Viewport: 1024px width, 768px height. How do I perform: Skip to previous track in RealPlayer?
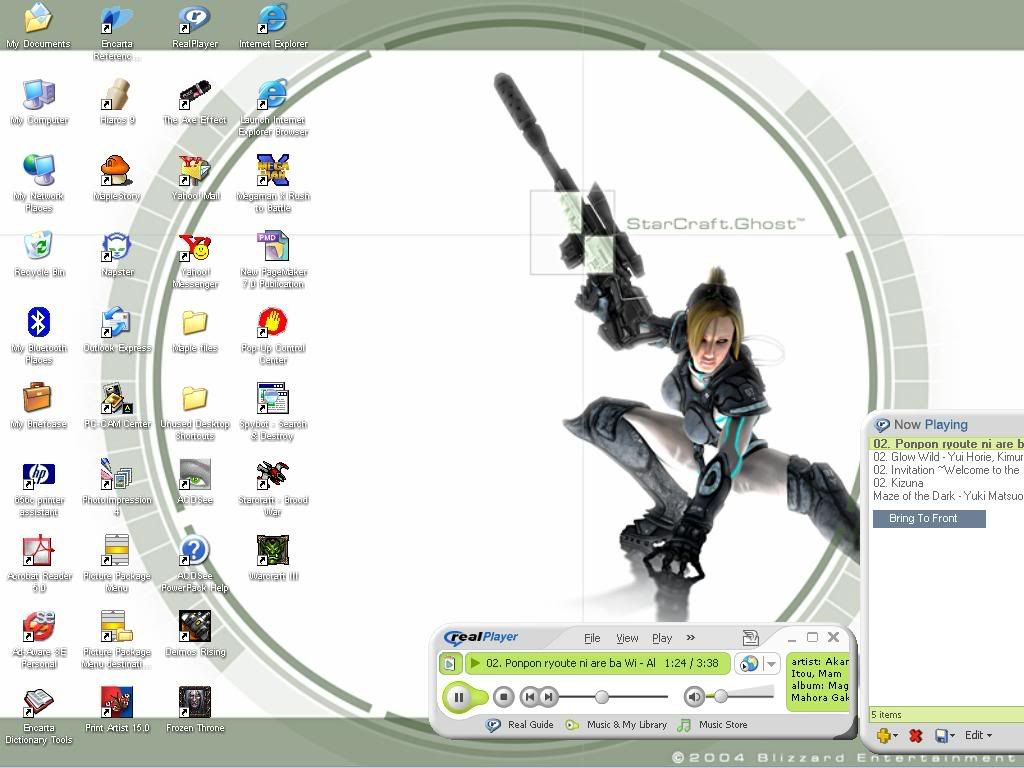(530, 697)
